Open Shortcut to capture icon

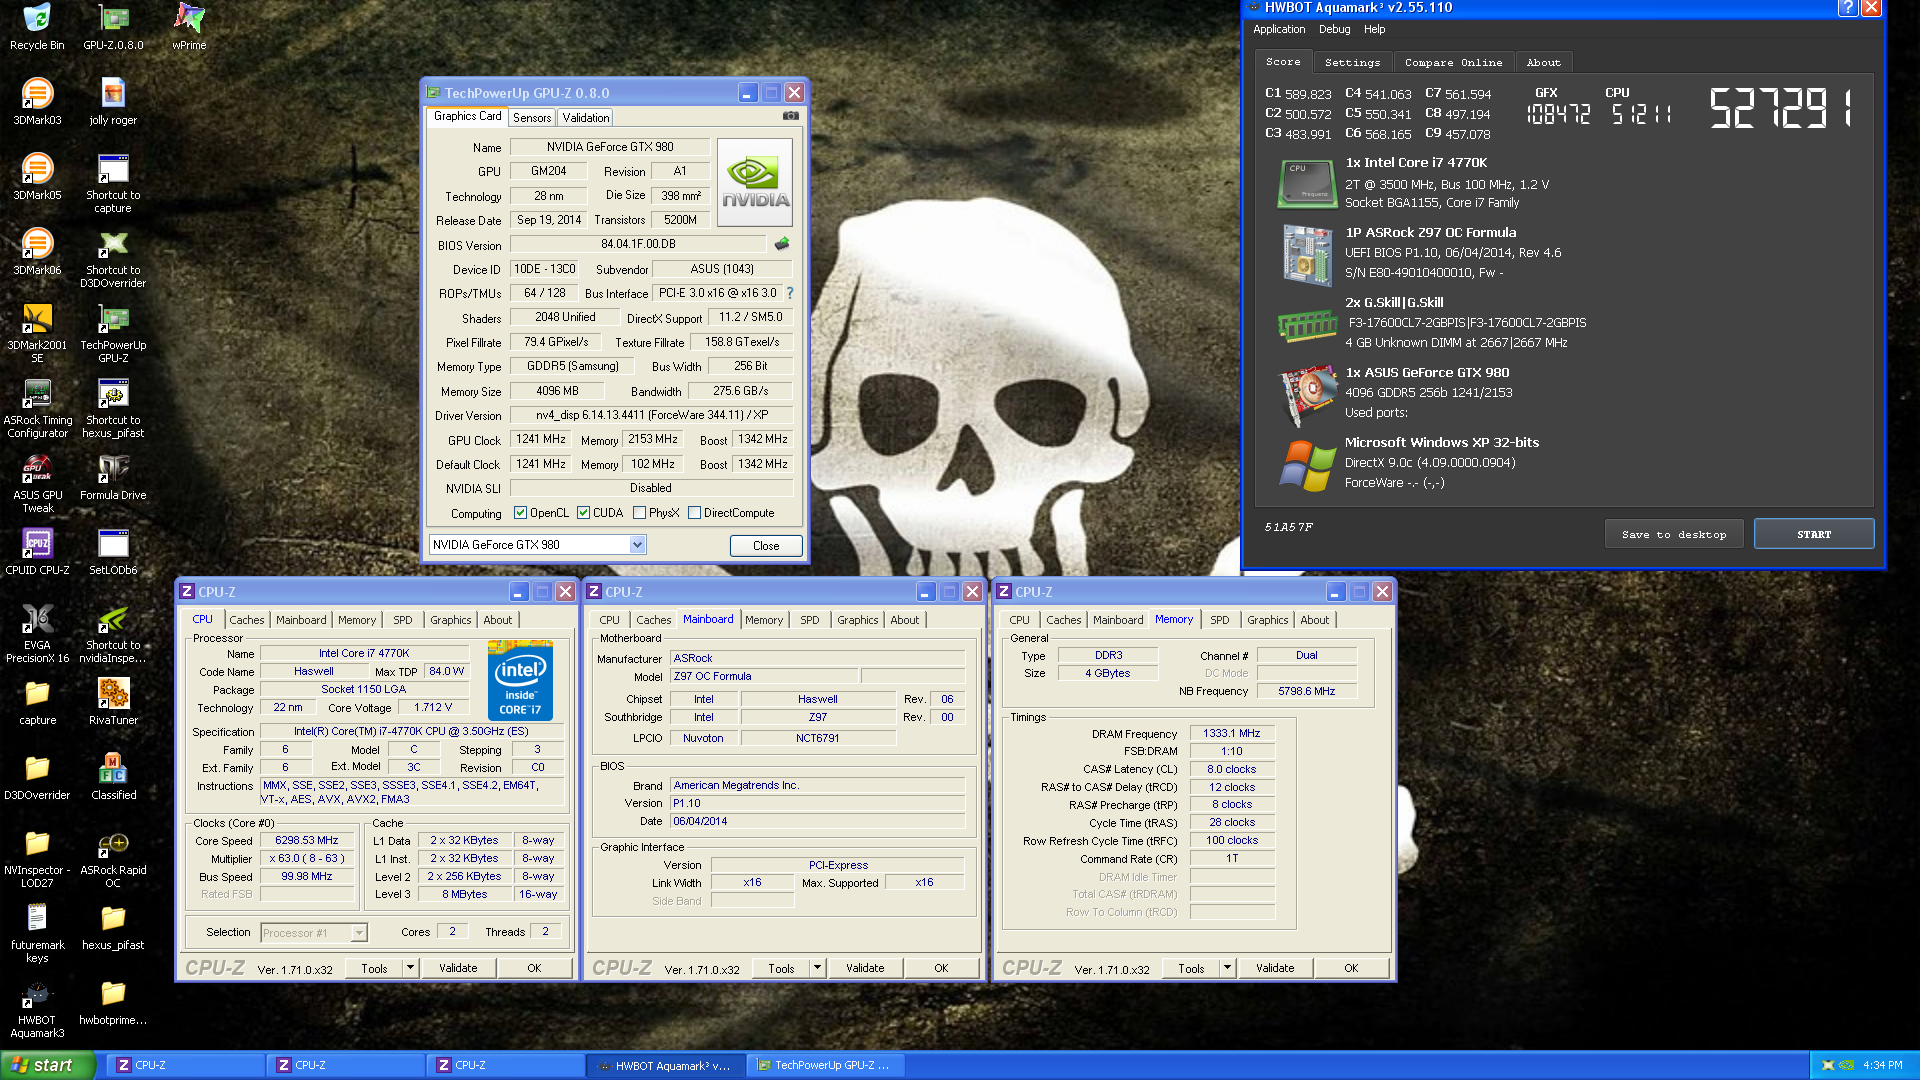[113, 184]
